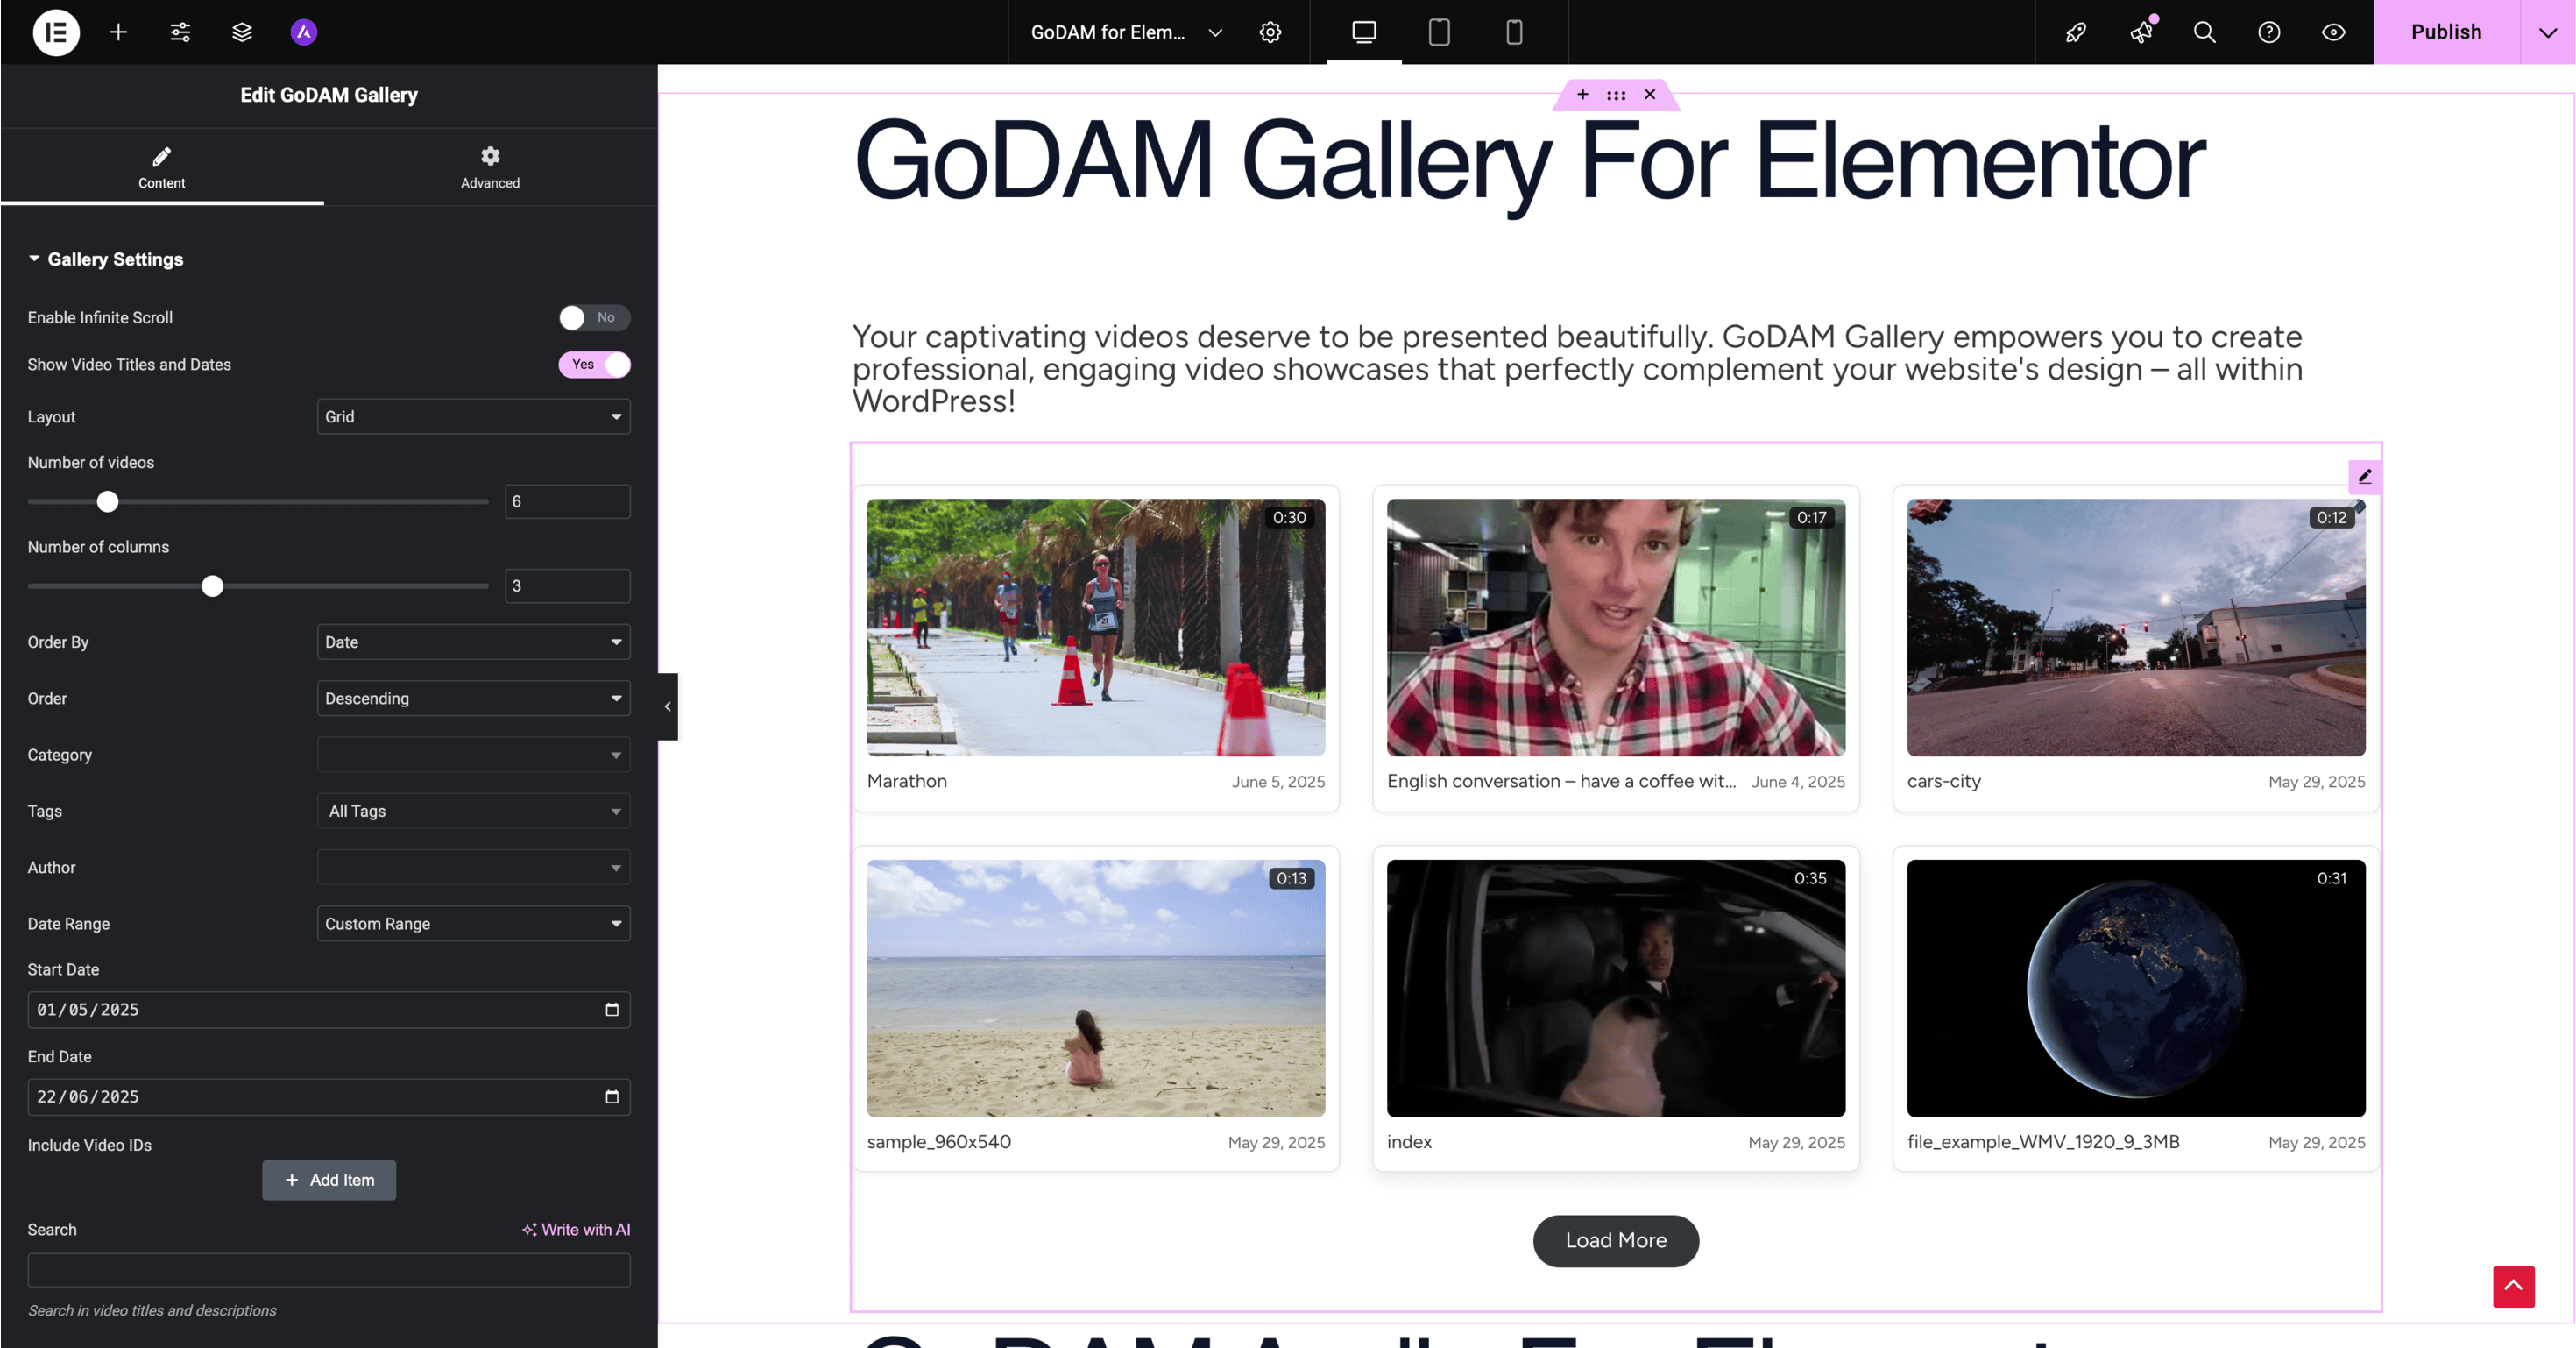Click the End Date input field

tap(329, 1096)
